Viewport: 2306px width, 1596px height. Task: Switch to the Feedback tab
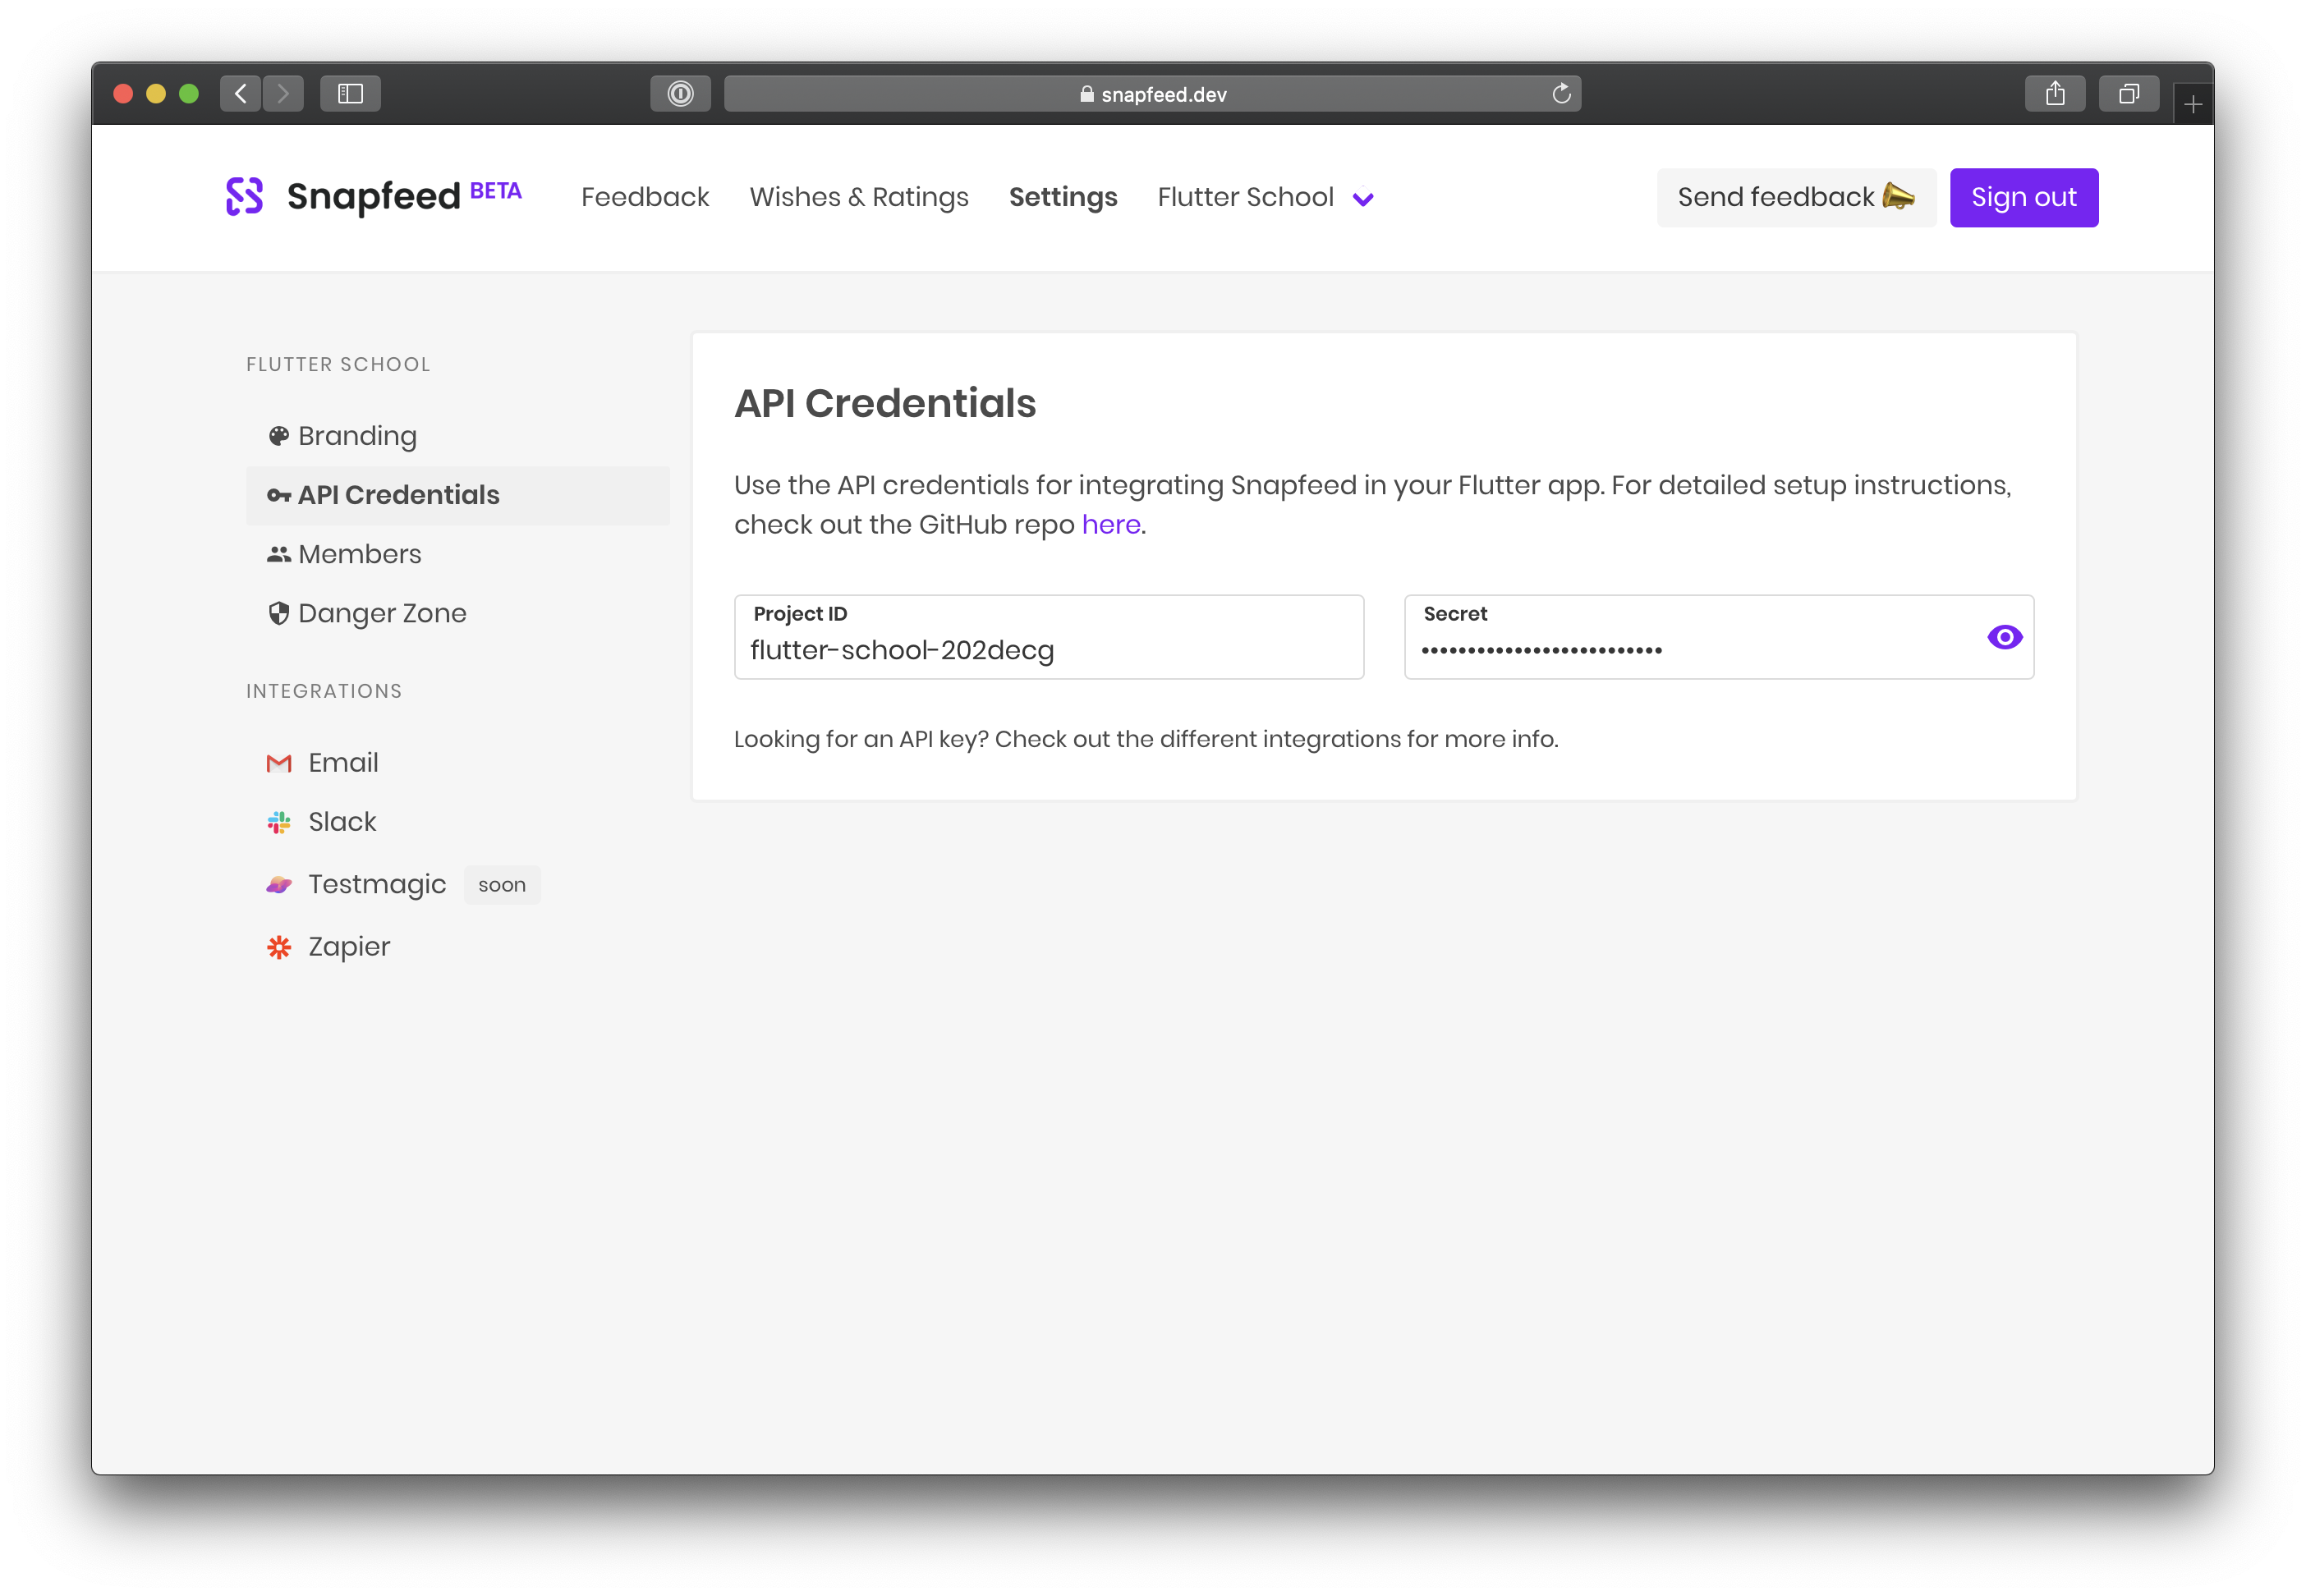(645, 197)
